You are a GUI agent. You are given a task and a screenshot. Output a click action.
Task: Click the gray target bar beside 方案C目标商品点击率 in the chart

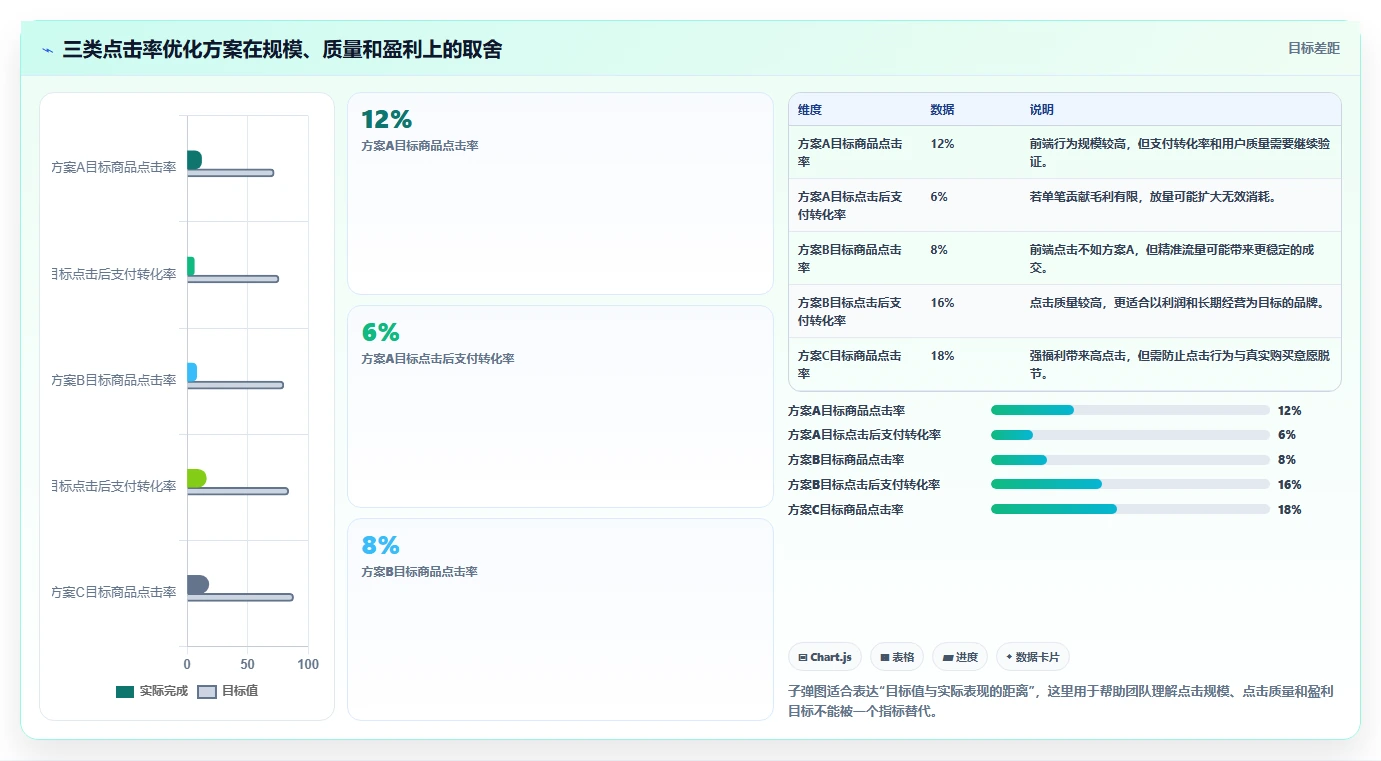[240, 597]
